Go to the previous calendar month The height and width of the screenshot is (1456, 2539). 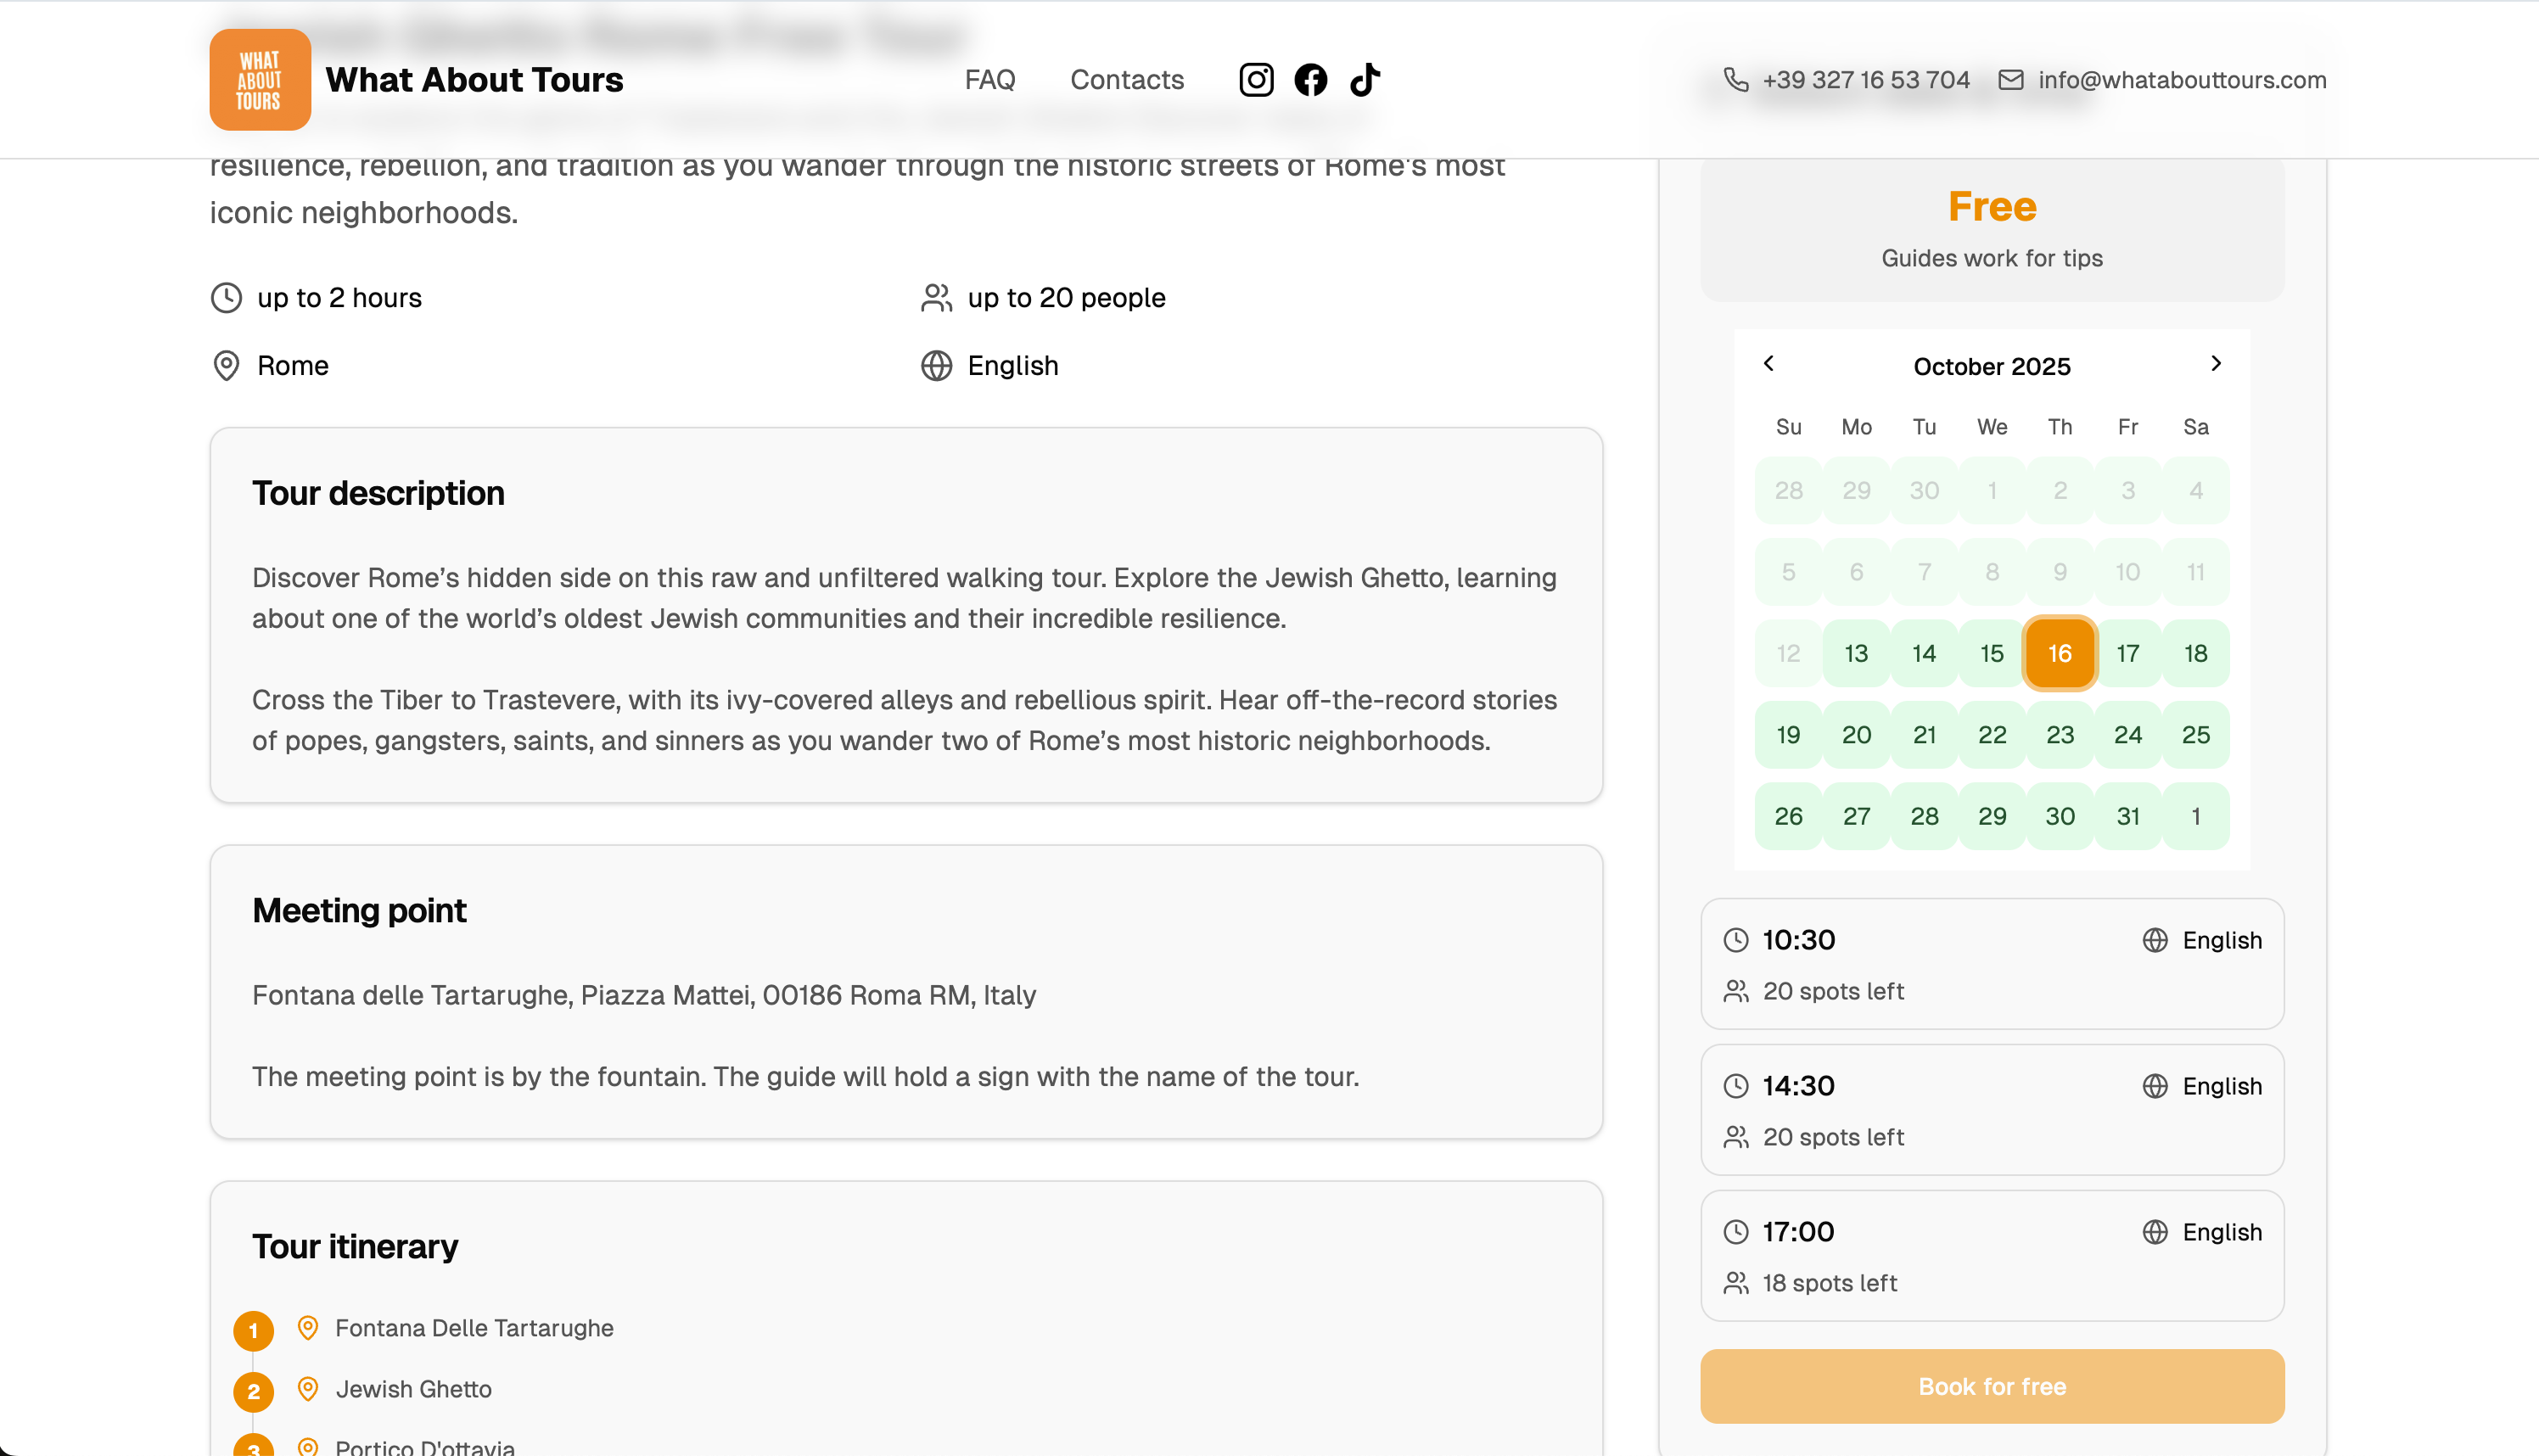(x=1768, y=364)
